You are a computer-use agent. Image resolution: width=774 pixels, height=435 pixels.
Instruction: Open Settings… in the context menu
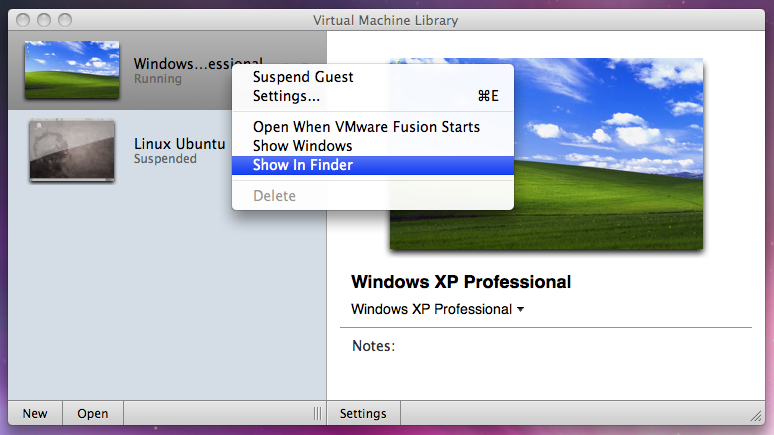pos(373,96)
